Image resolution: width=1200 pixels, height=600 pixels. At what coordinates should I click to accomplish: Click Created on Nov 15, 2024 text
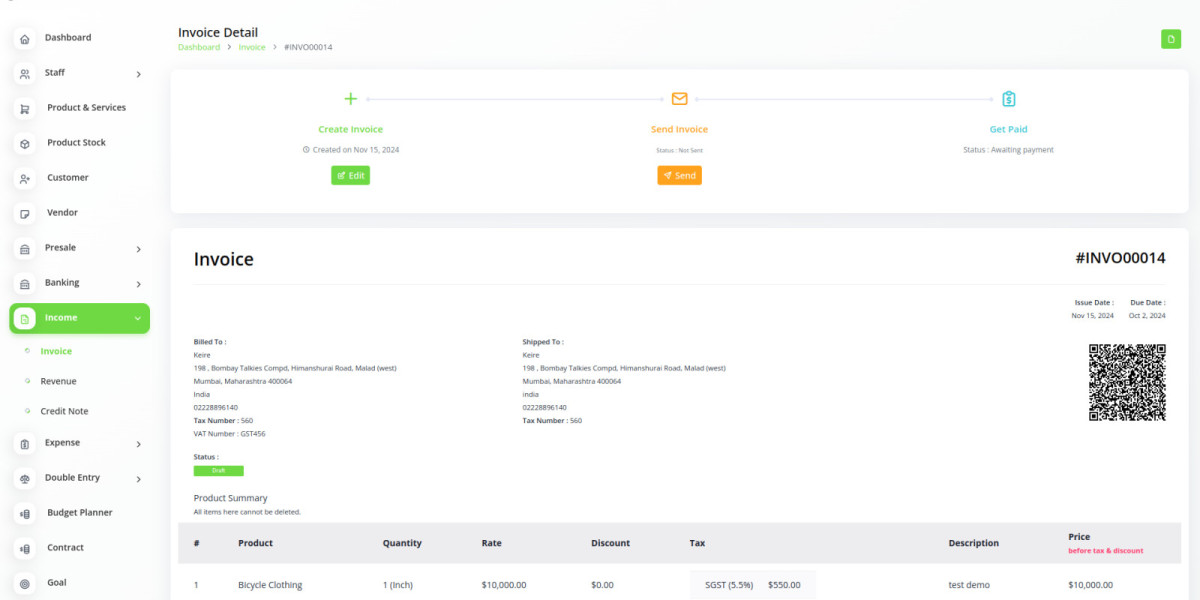point(351,150)
